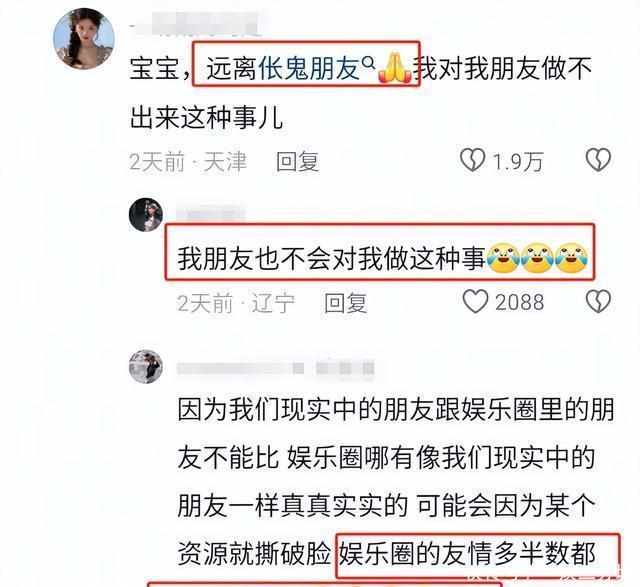The image size is (640, 587).
Task: Like the first comment with 1.9万 likes
Action: 473,160
